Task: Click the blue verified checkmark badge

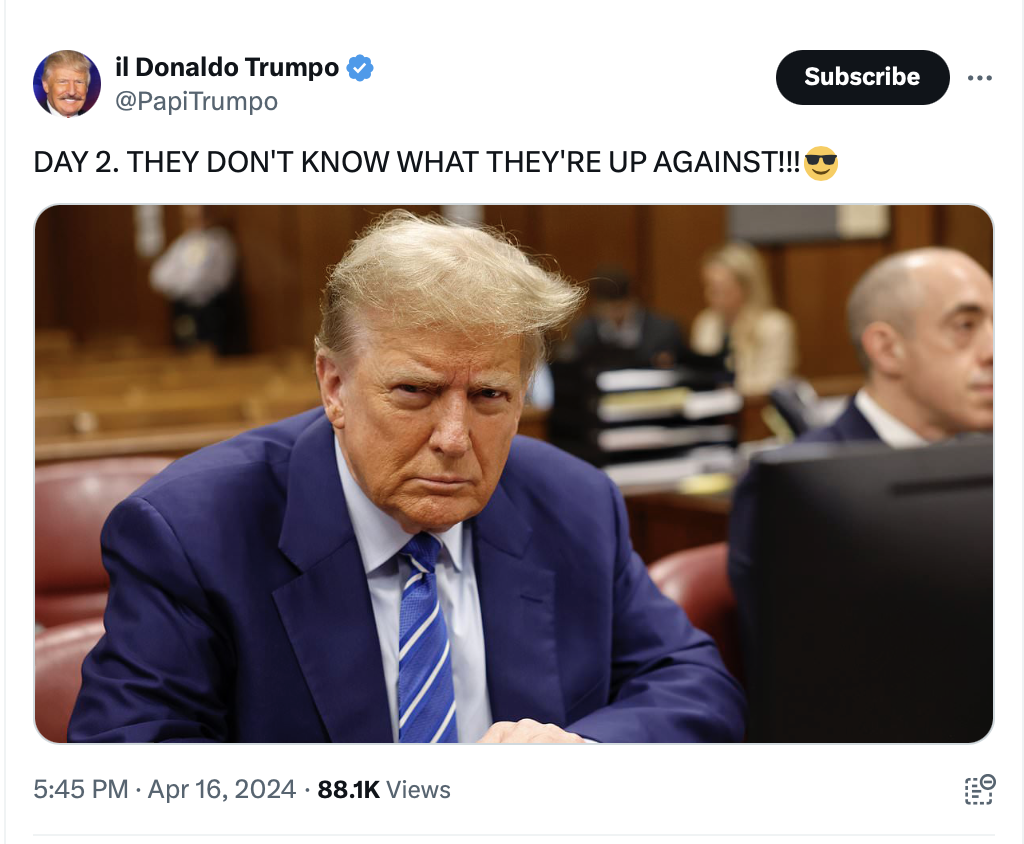Action: (360, 68)
